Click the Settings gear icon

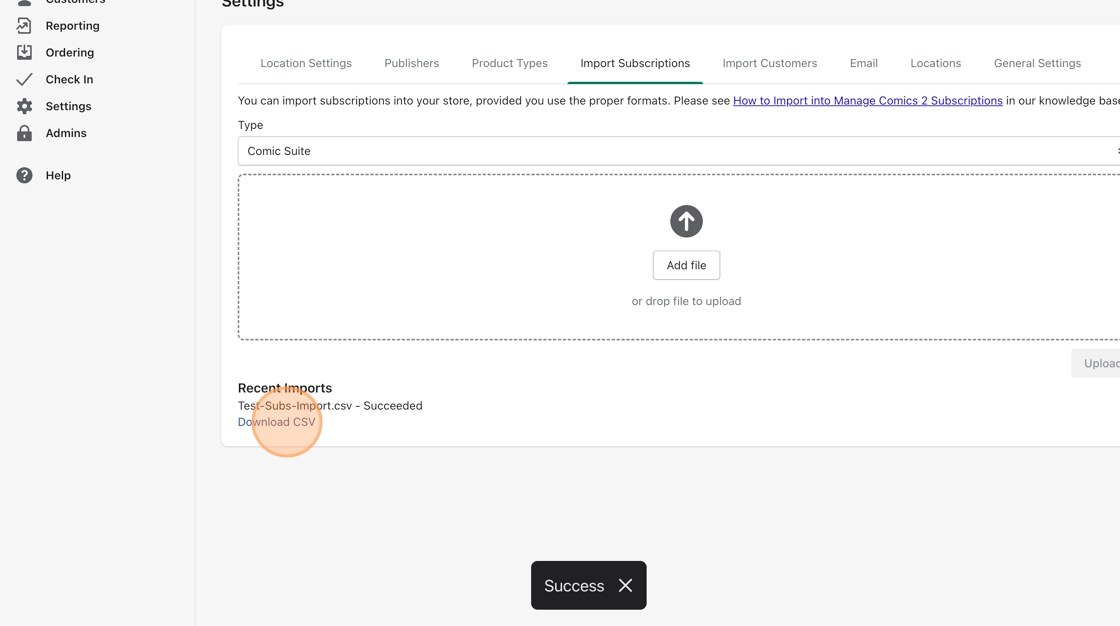click(x=24, y=106)
